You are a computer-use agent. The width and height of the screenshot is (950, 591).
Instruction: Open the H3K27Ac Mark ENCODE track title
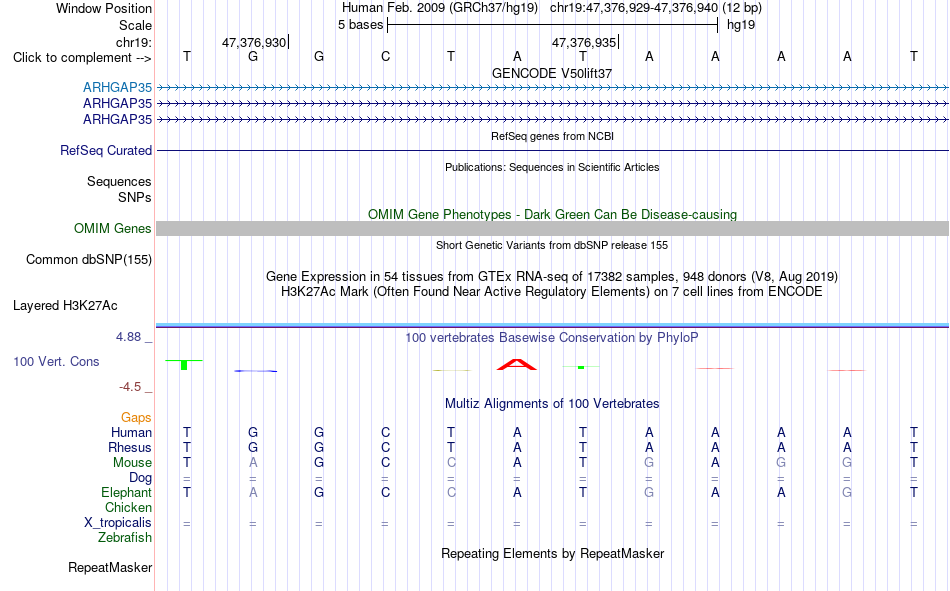coord(552,292)
